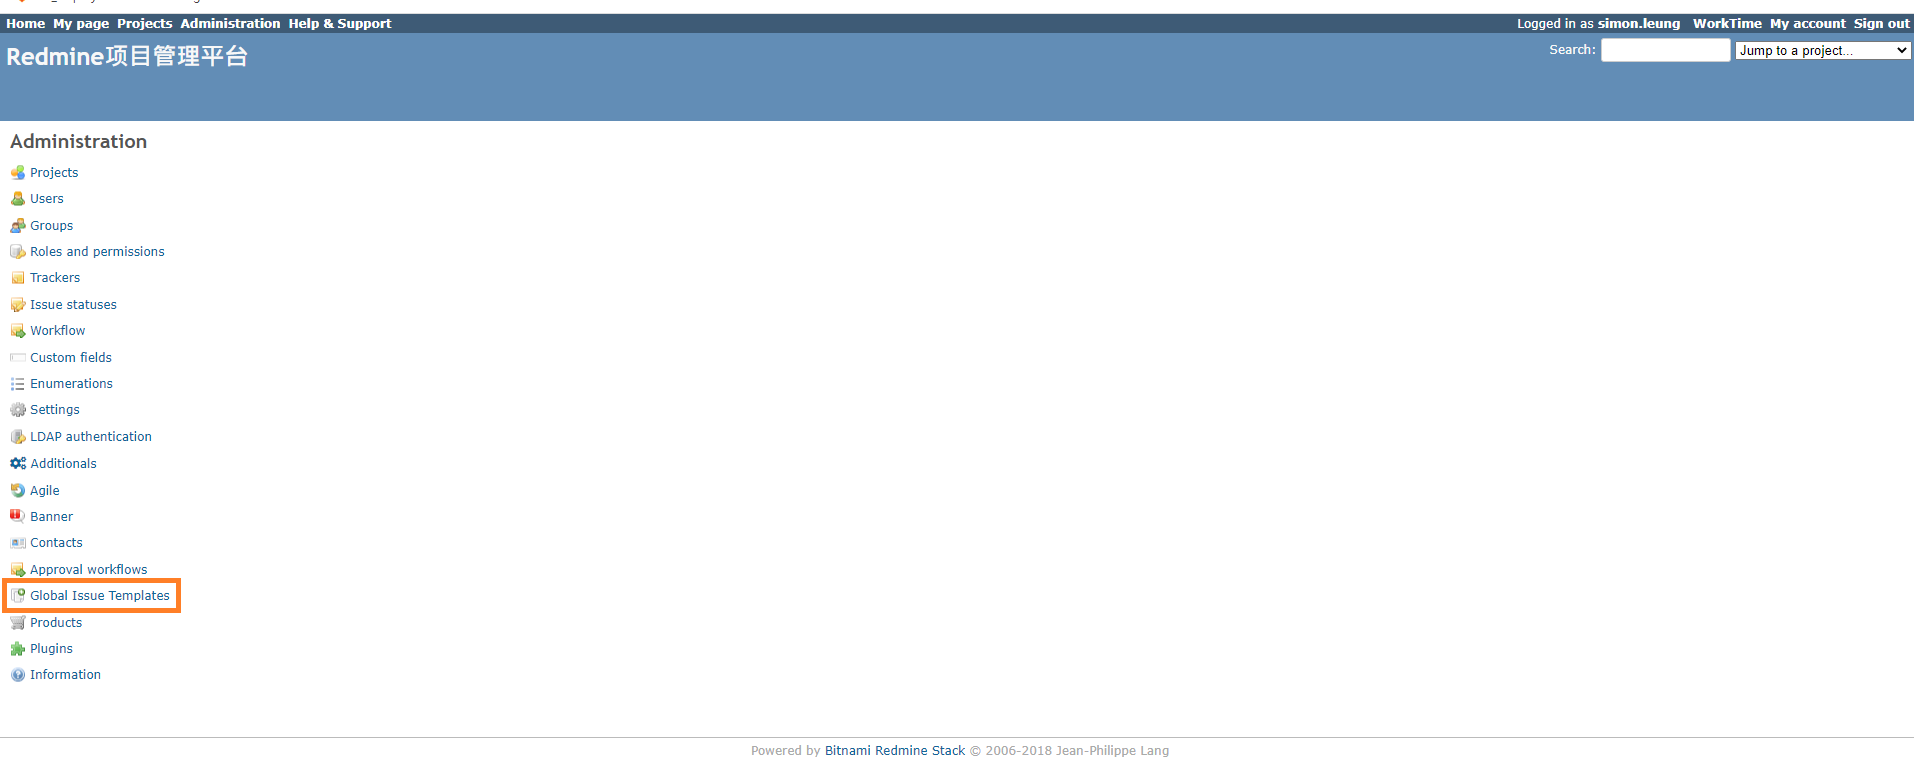Sign out of Redmine
This screenshot has height=768, width=1914.
(1882, 23)
